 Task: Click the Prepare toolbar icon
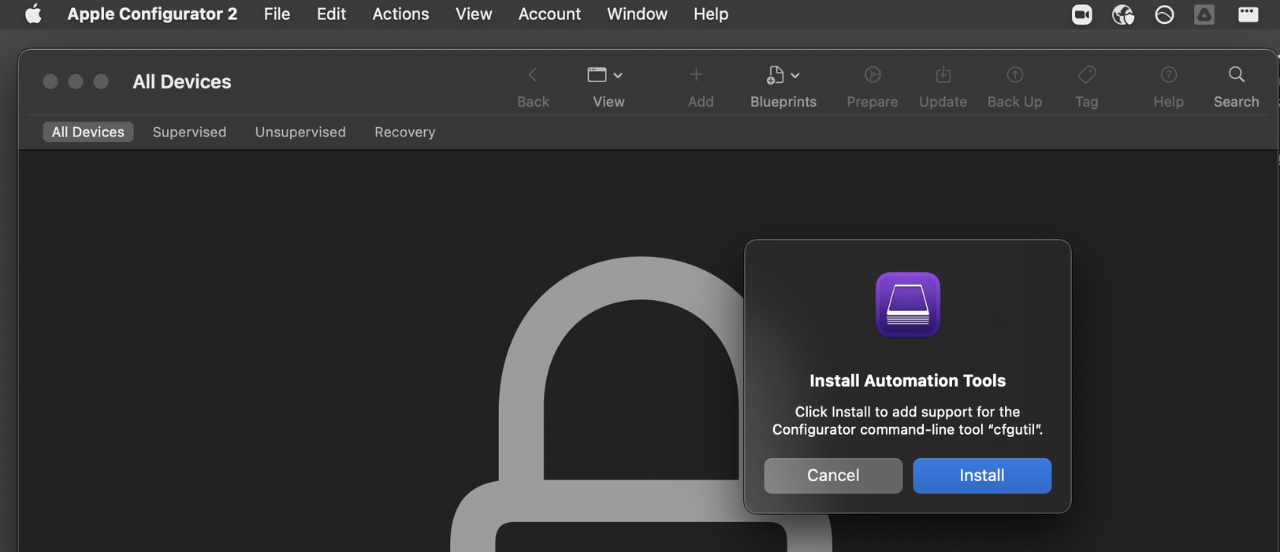click(x=872, y=75)
